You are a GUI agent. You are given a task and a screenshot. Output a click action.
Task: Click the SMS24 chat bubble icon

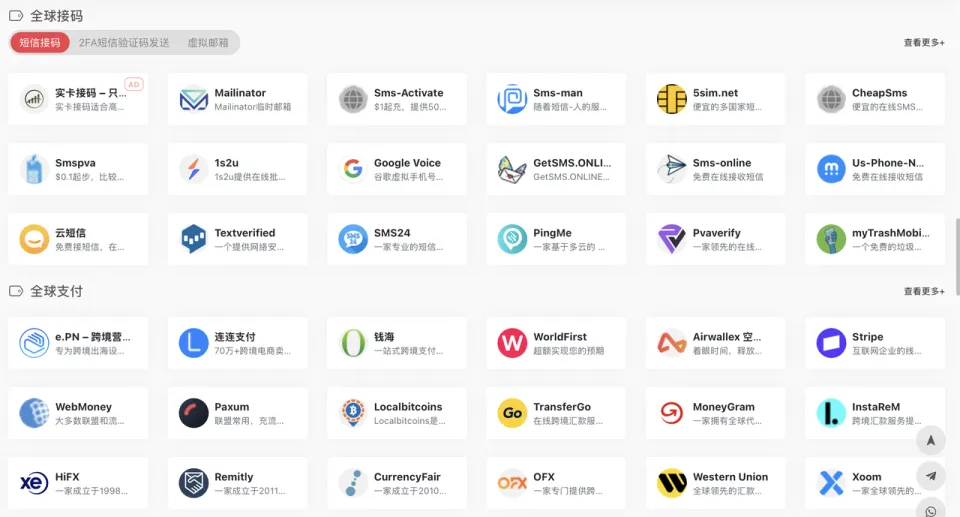pyautogui.click(x=353, y=239)
